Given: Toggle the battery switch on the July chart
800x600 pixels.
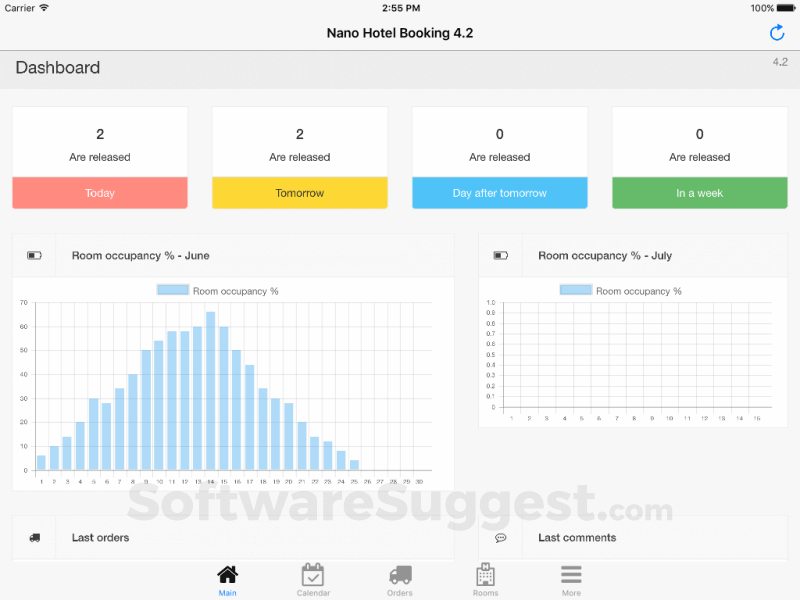Looking at the screenshot, I should (x=500, y=255).
